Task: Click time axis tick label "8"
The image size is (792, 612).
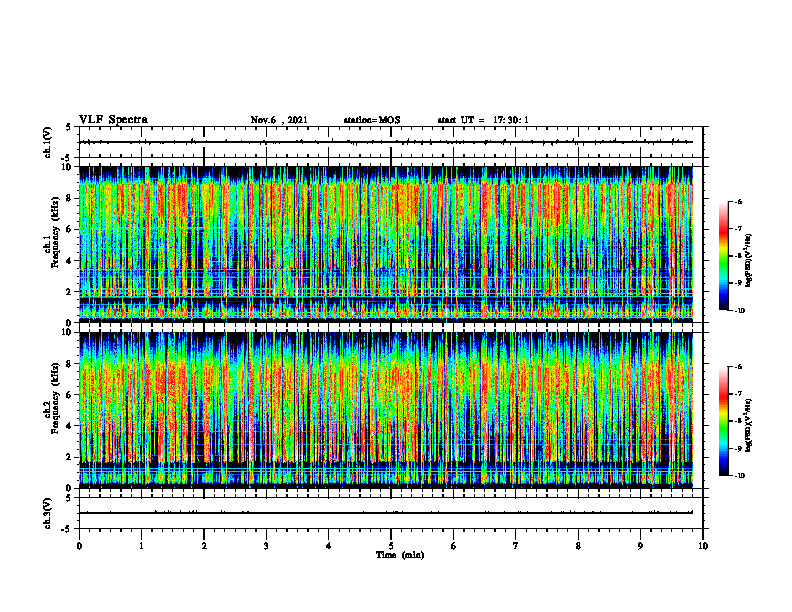Action: pos(578,546)
